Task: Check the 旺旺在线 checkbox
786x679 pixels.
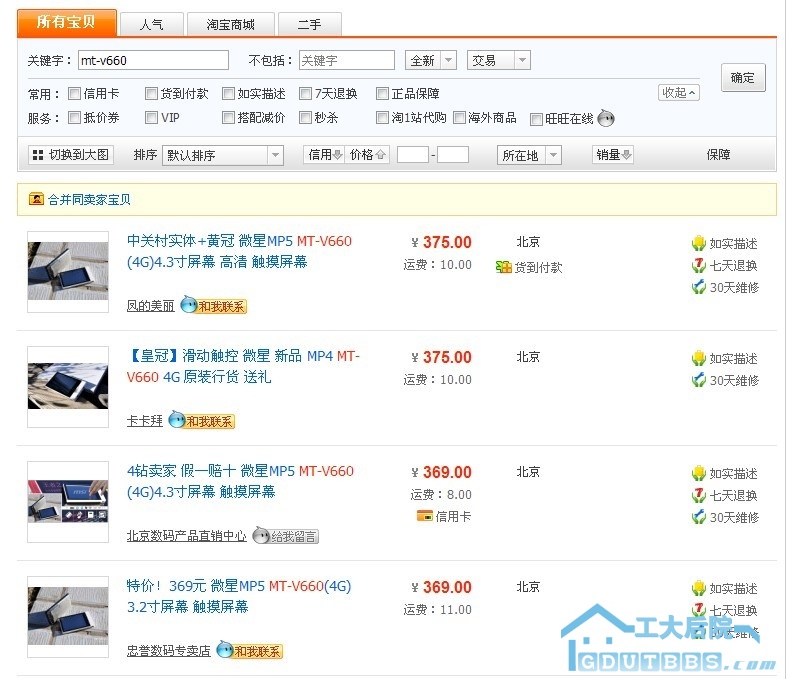Action: coord(536,119)
